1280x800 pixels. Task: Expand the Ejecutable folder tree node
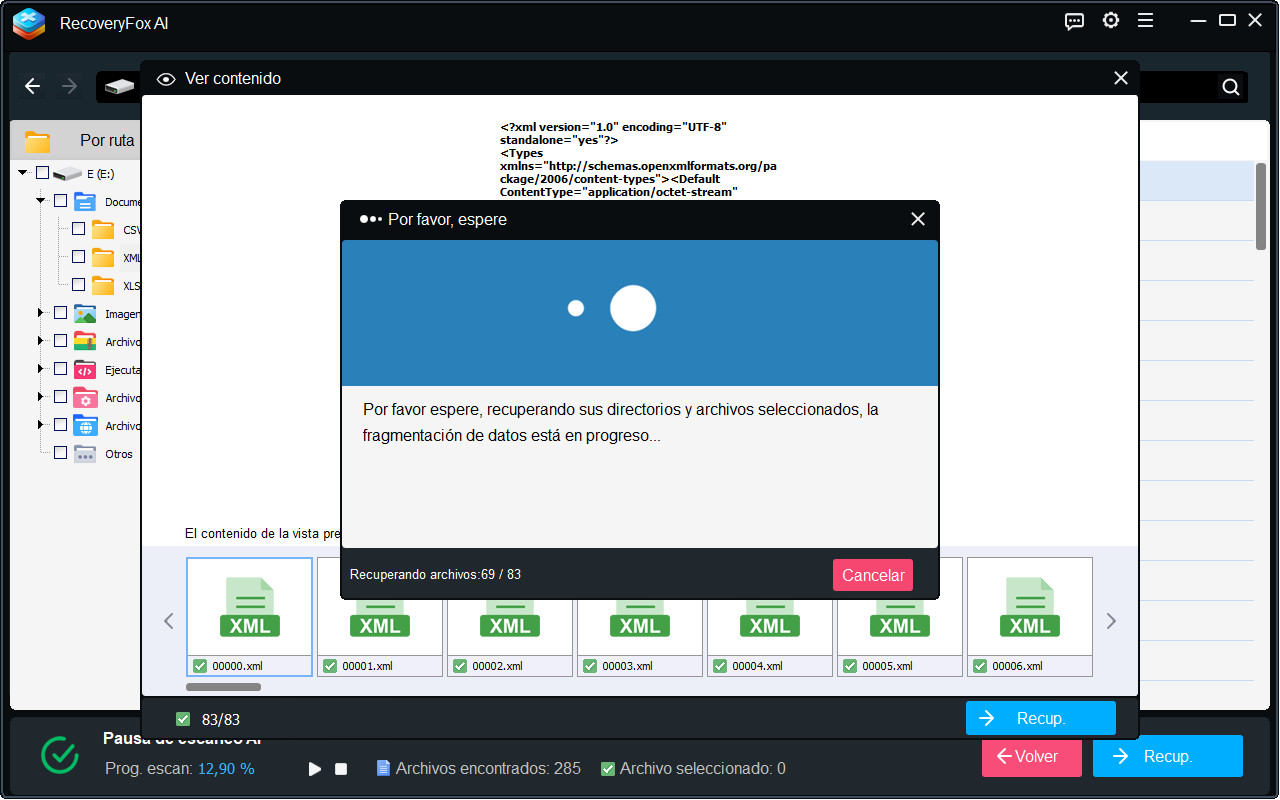tap(41, 369)
